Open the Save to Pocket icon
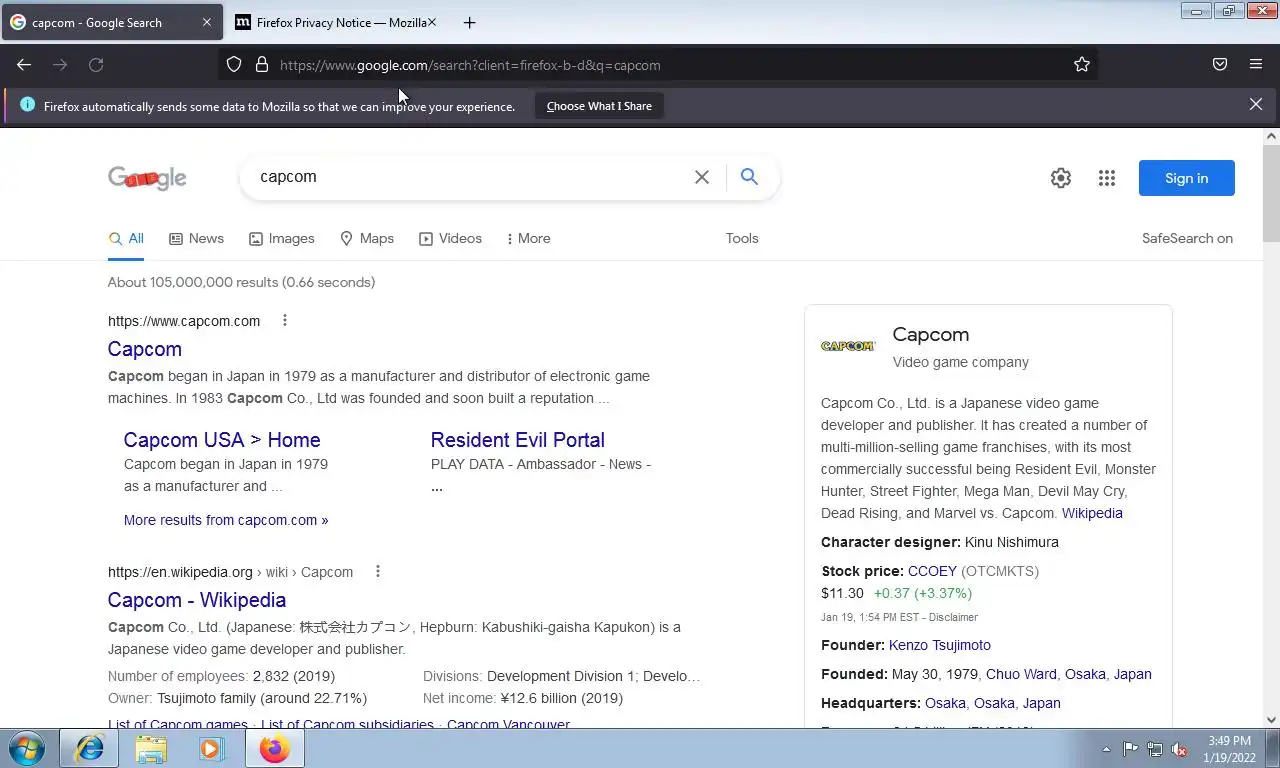 1220,65
